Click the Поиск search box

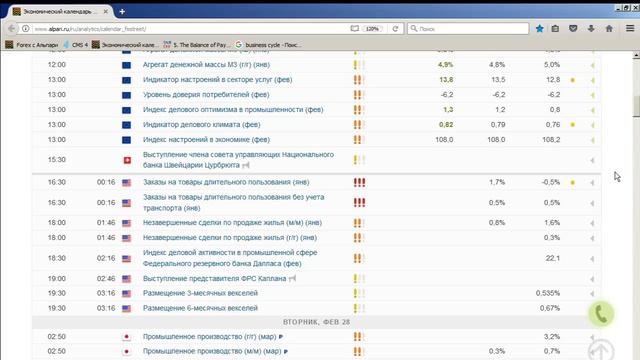coord(468,29)
